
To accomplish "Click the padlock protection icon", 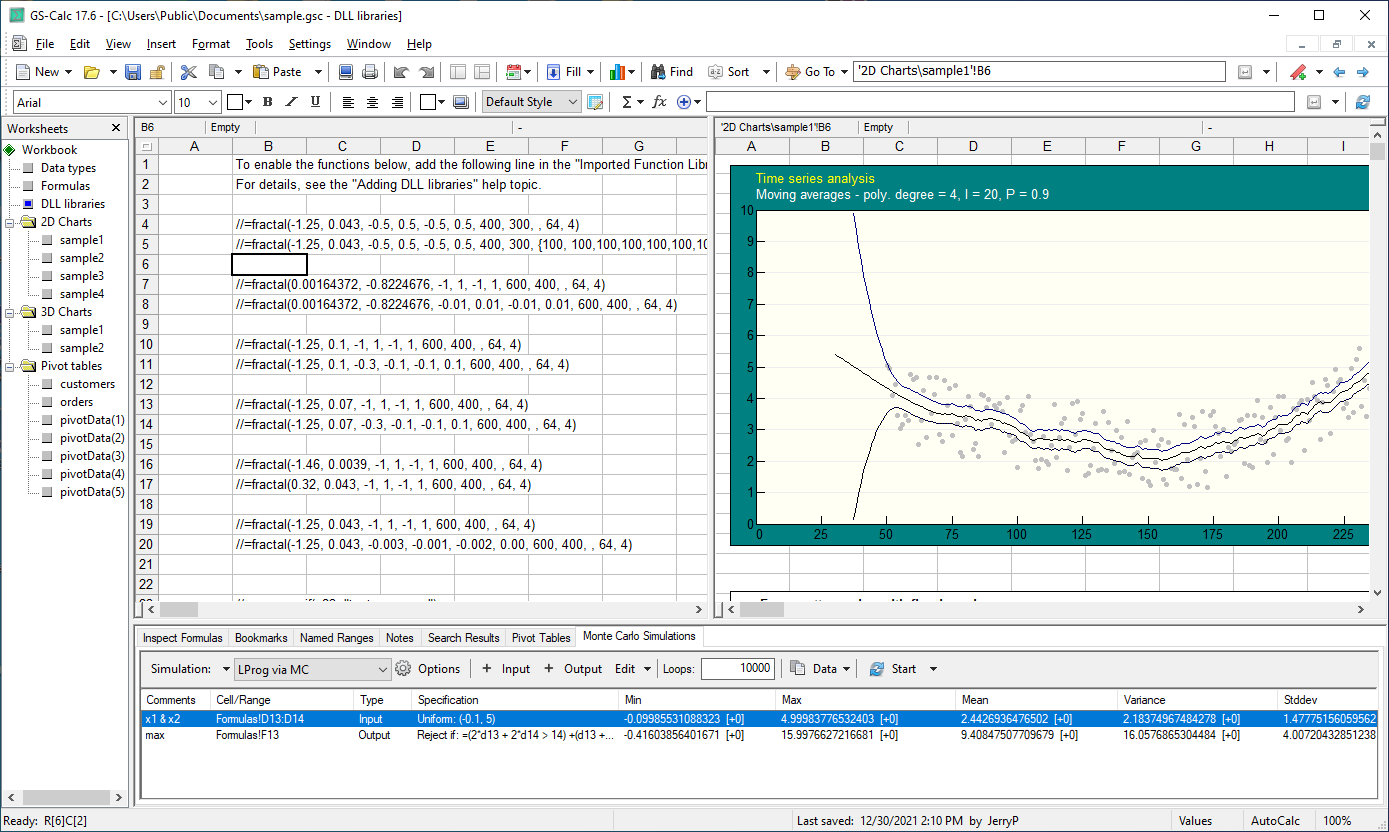I will (157, 72).
